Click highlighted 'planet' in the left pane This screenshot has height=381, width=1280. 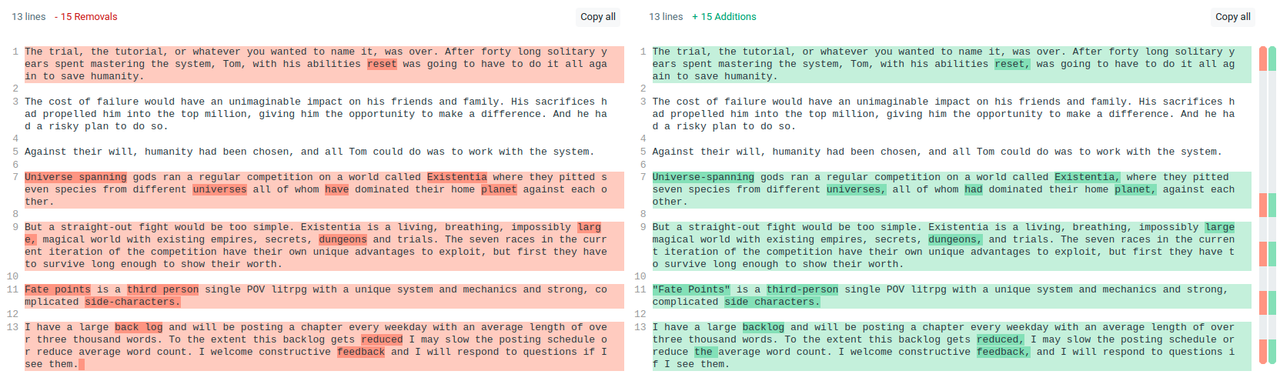499,189
